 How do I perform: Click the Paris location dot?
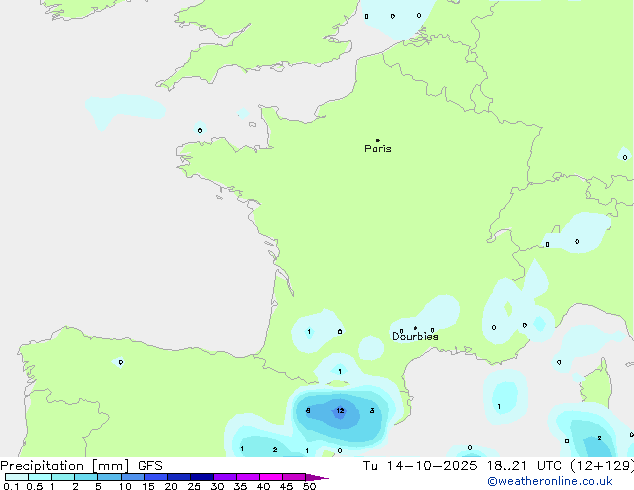click(x=378, y=140)
